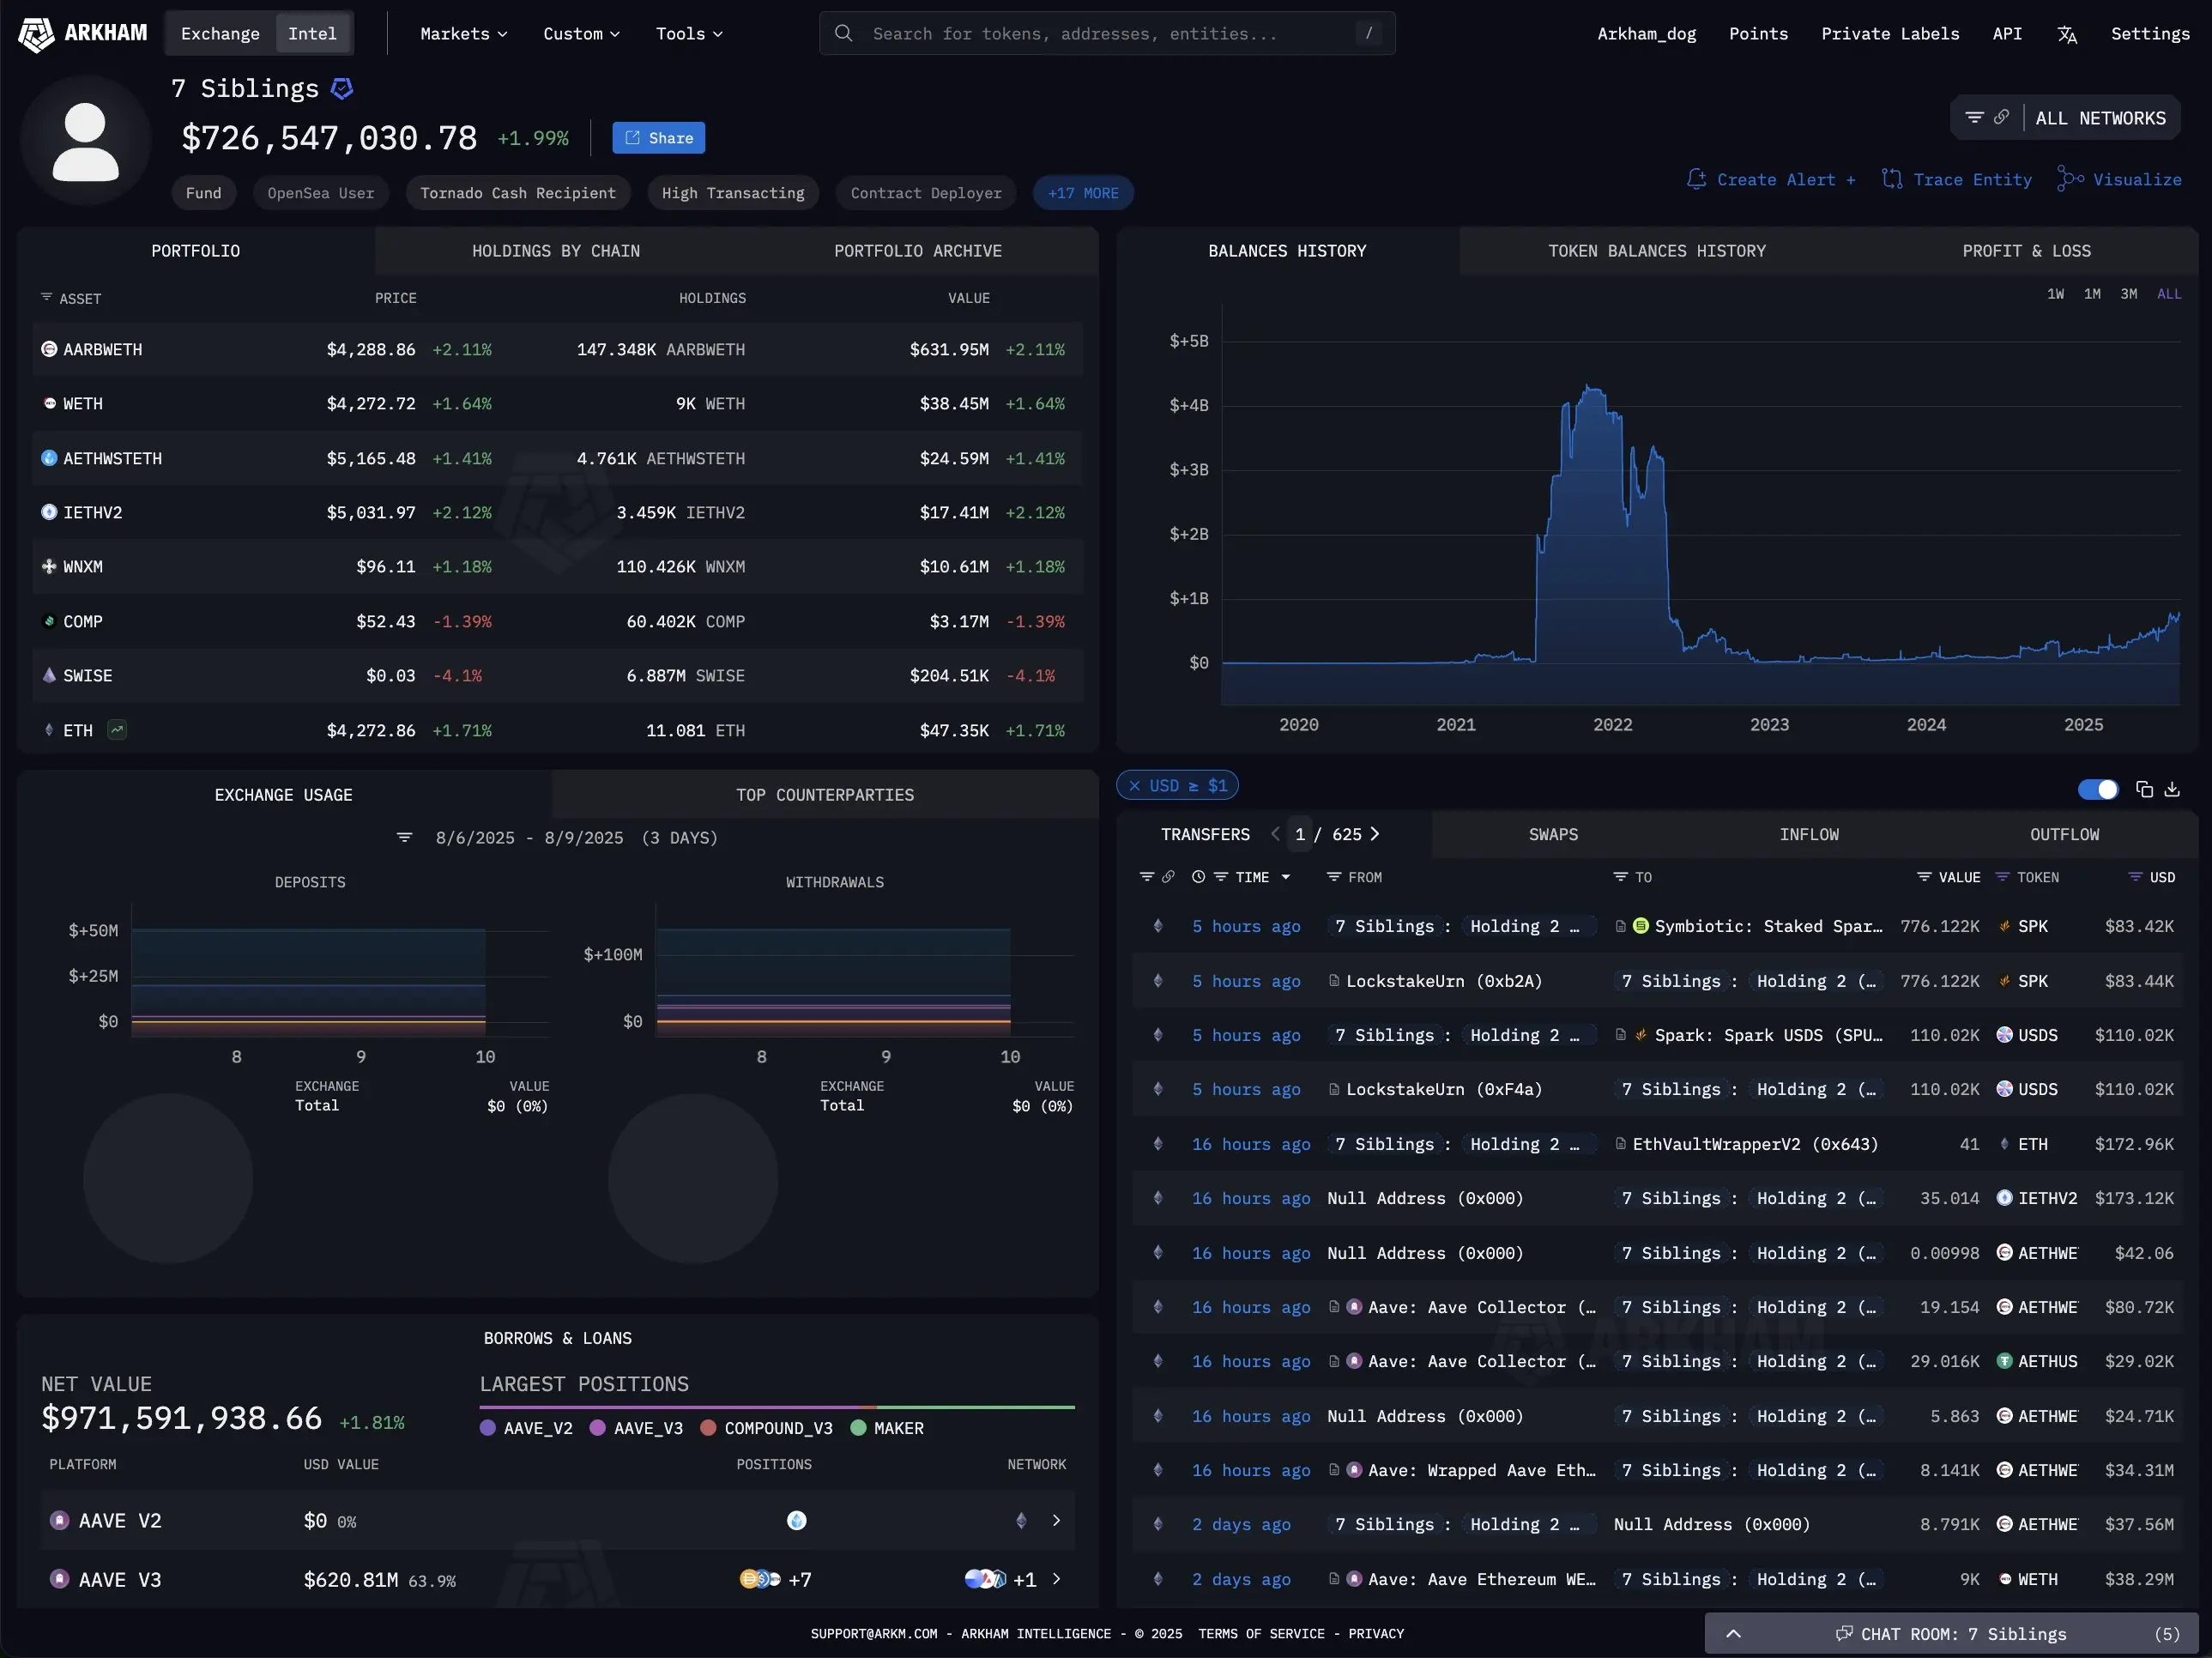2212x1658 pixels.
Task: Click the link icon beside ALL NETWORKS
Action: 2001,117
